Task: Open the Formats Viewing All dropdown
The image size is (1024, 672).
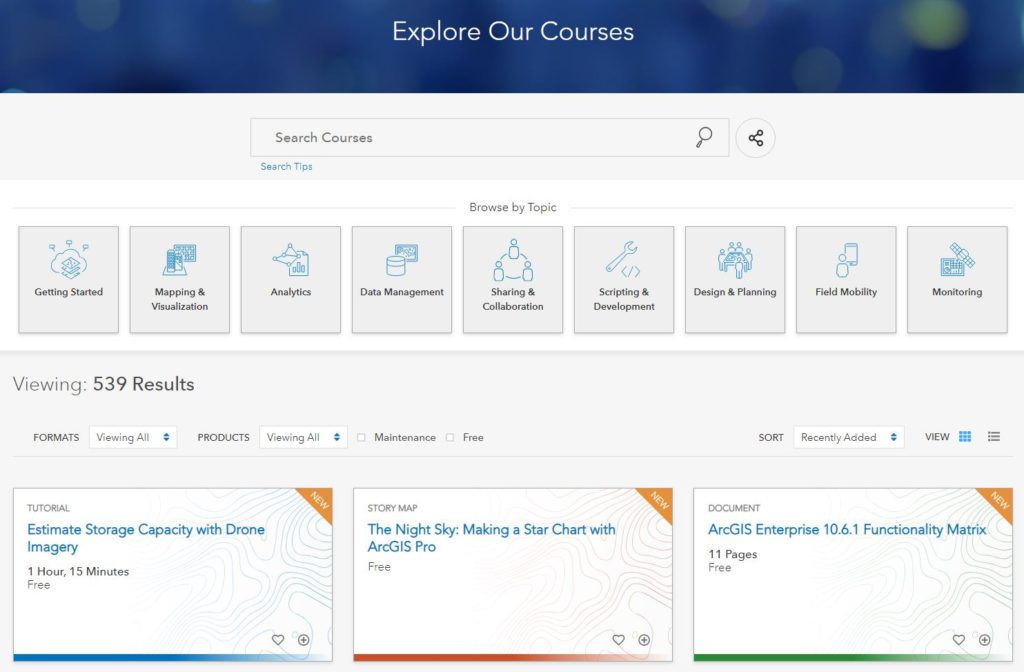Action: coord(133,437)
